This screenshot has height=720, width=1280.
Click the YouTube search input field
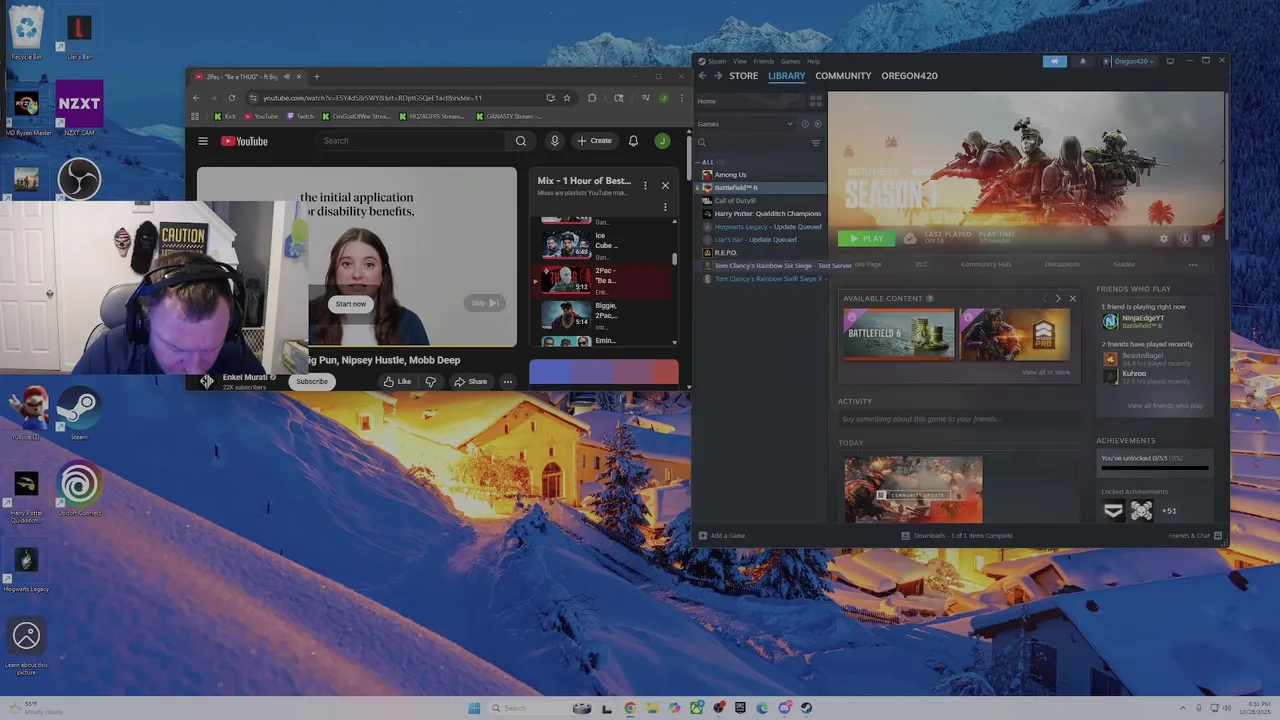click(x=413, y=141)
